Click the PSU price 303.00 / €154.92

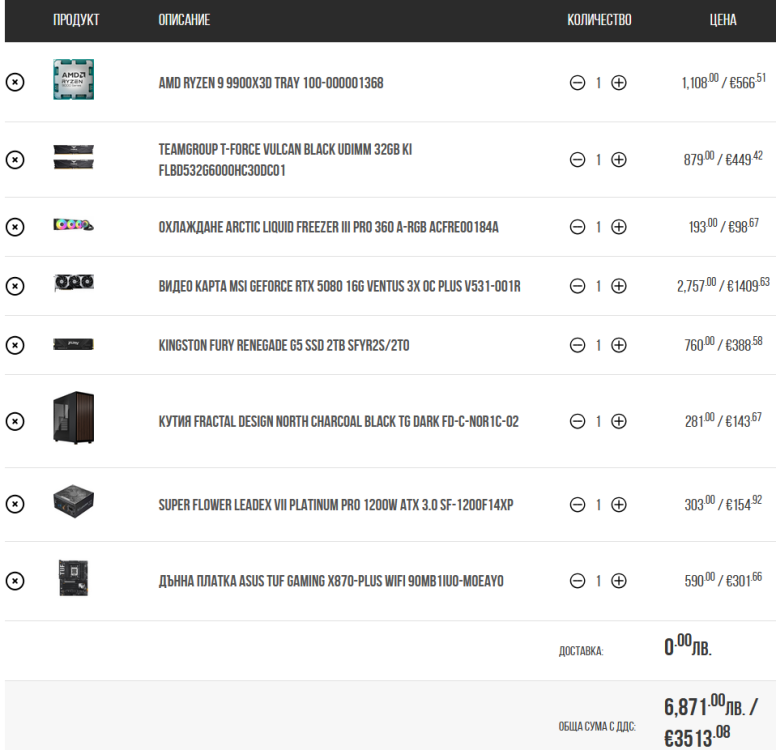724,503
